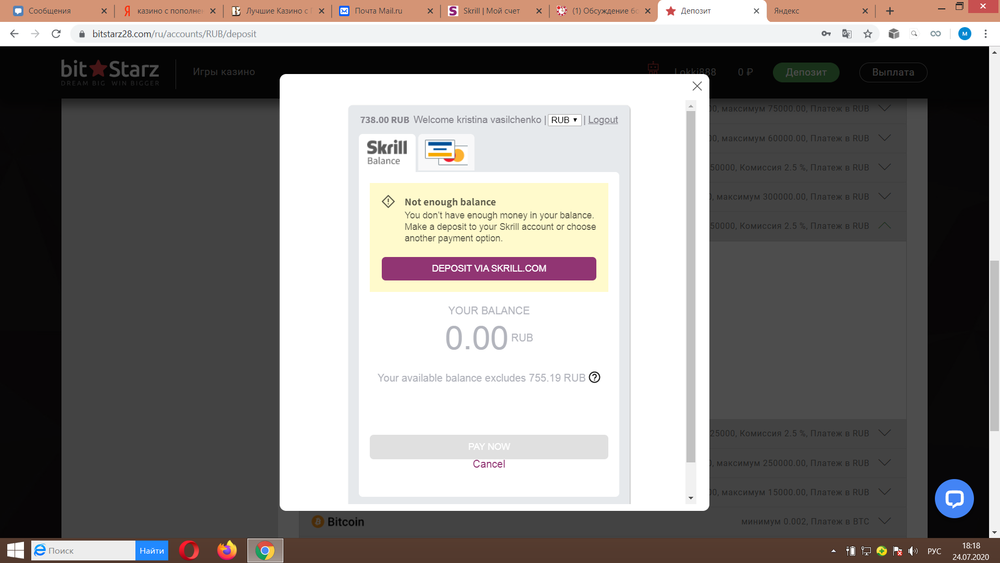
Task: Click the infinity extension icon
Action: tap(936, 34)
